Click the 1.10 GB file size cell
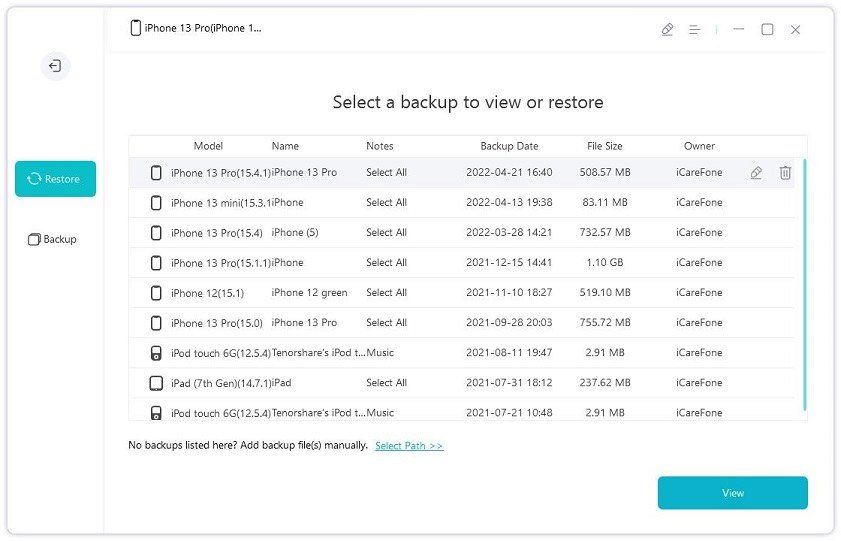The width and height of the screenshot is (841, 541). [605, 262]
